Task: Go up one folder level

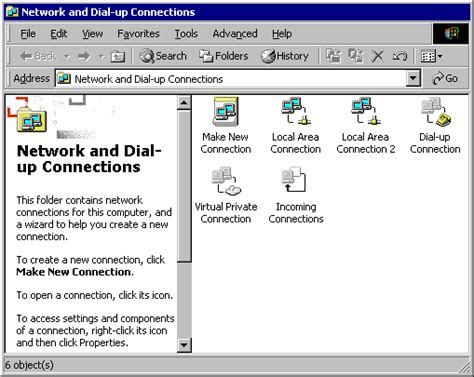Action: click(118, 56)
